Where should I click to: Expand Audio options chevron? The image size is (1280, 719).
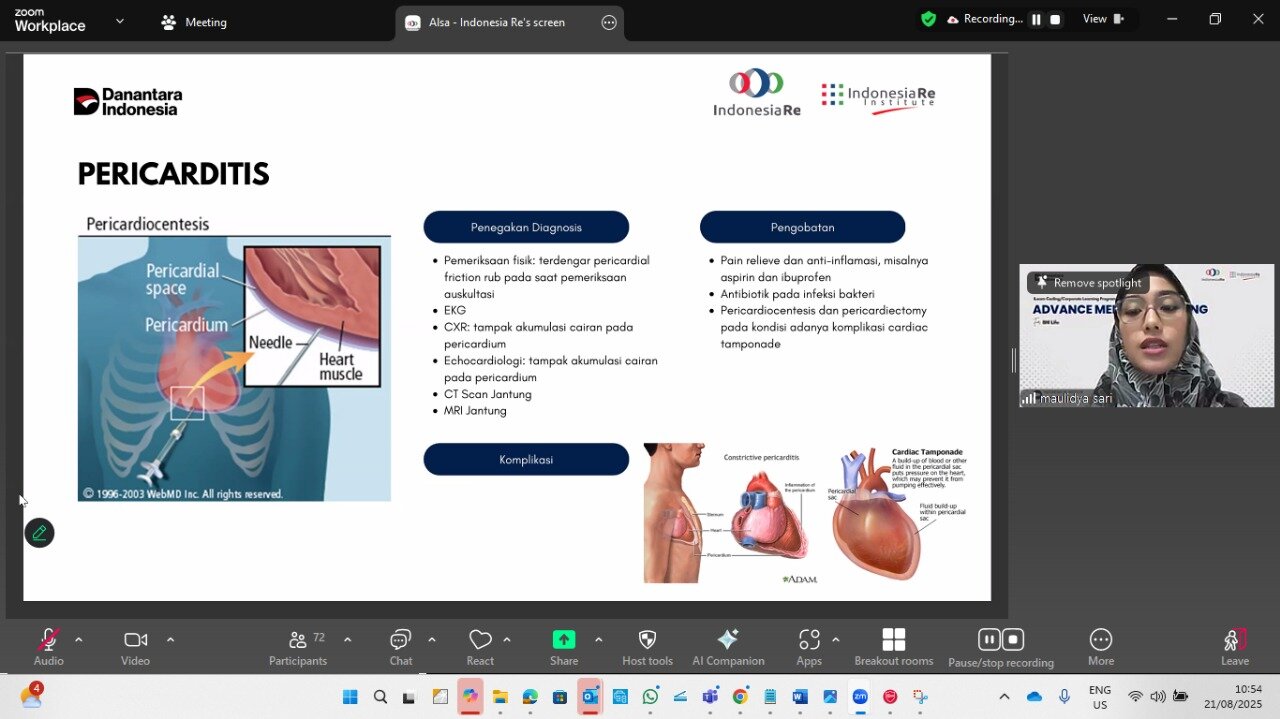click(x=79, y=640)
